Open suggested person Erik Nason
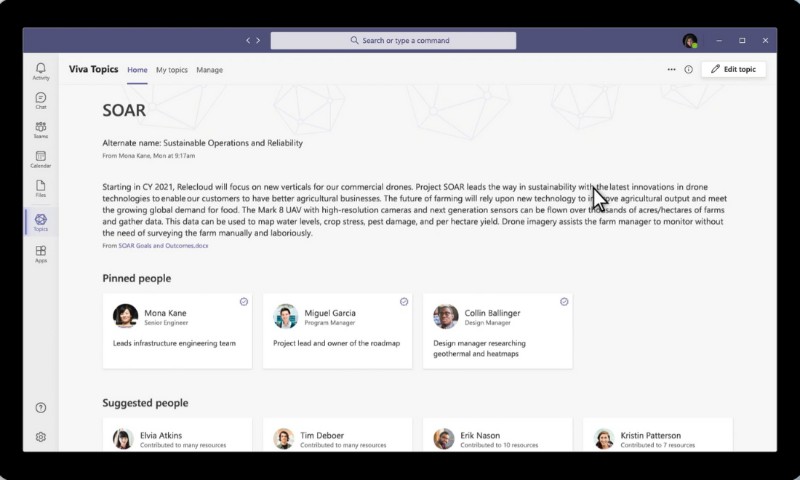Image resolution: width=800 pixels, height=480 pixels. pyautogui.click(x=497, y=435)
